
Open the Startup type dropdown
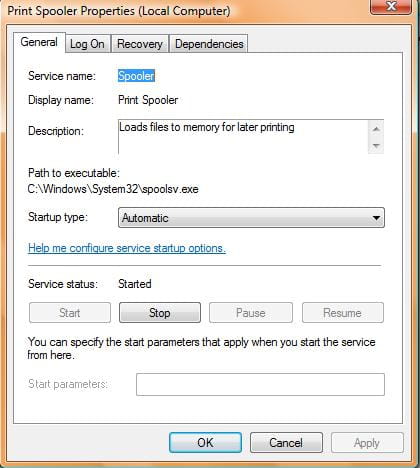[251, 218]
